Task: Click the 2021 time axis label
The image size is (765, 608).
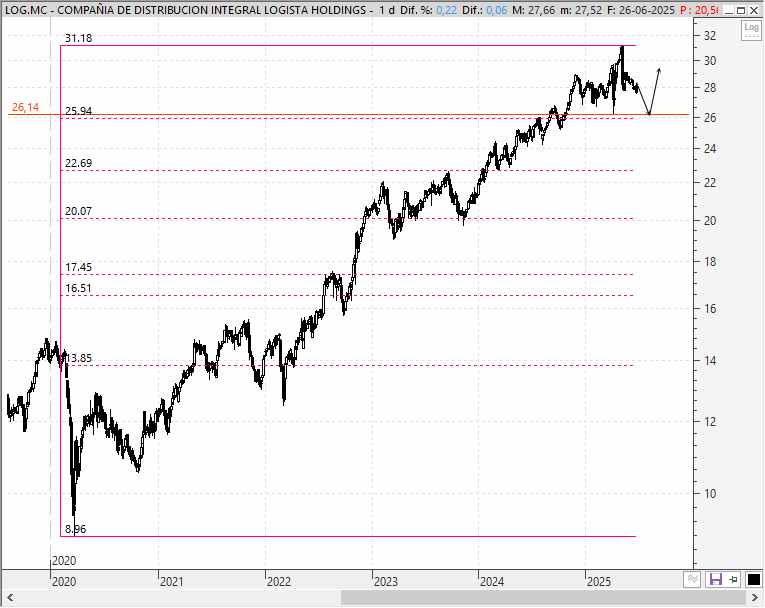Action: tap(172, 582)
